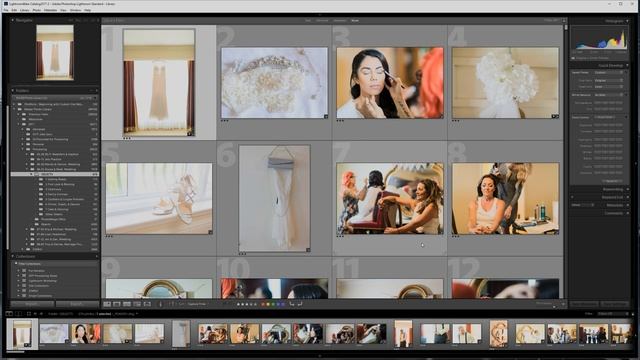Open the File menu
This screenshot has height=360, width=640.
click(6, 10)
